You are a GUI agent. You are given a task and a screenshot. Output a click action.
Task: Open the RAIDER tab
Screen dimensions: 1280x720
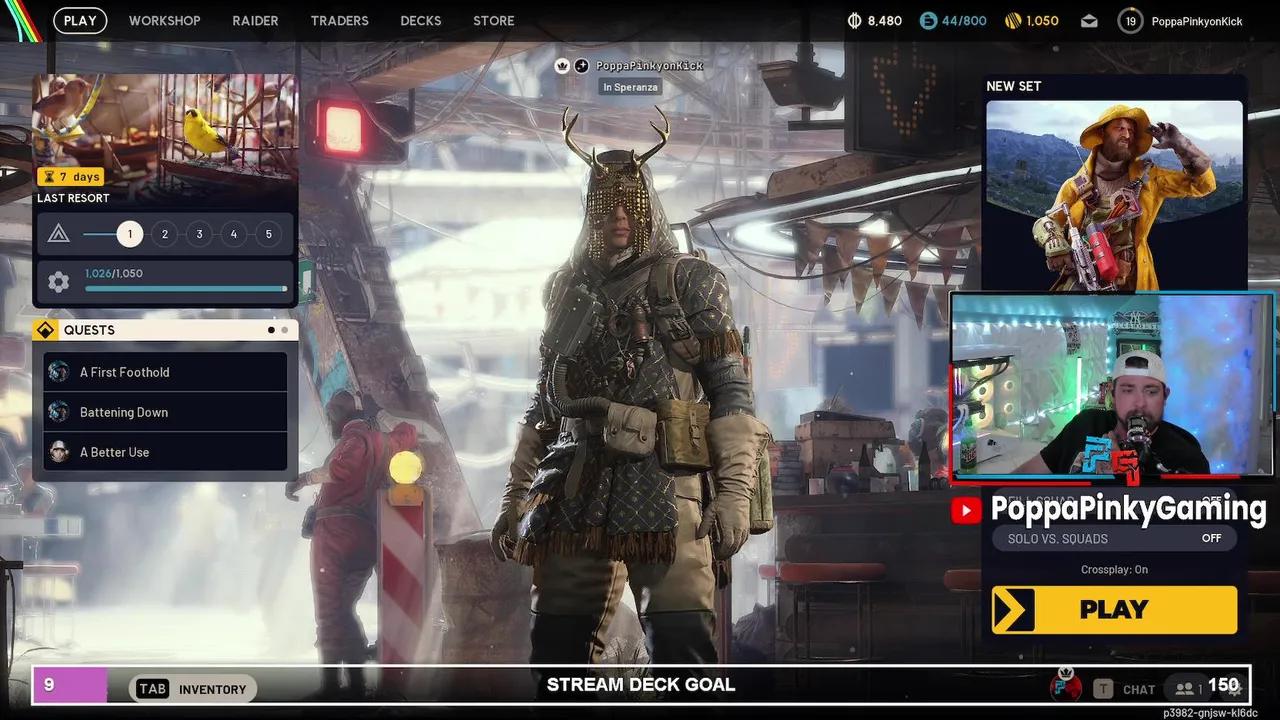pos(255,20)
